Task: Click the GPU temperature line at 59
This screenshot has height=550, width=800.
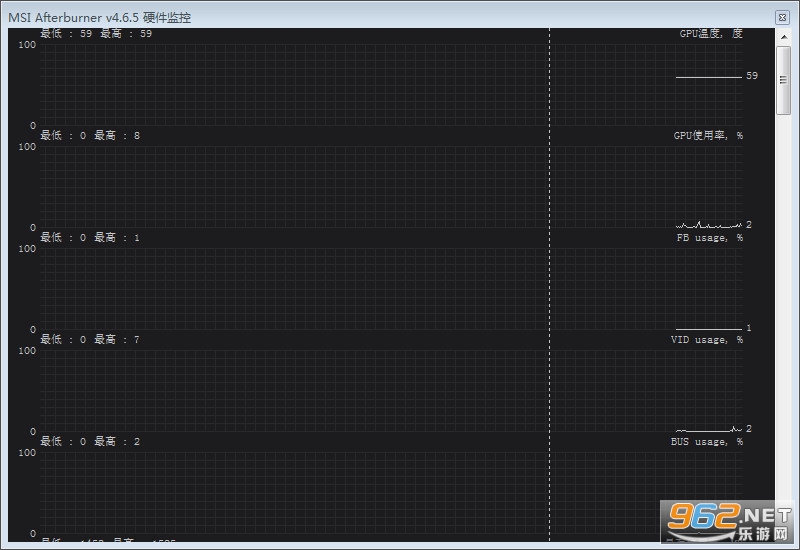Action: point(709,78)
